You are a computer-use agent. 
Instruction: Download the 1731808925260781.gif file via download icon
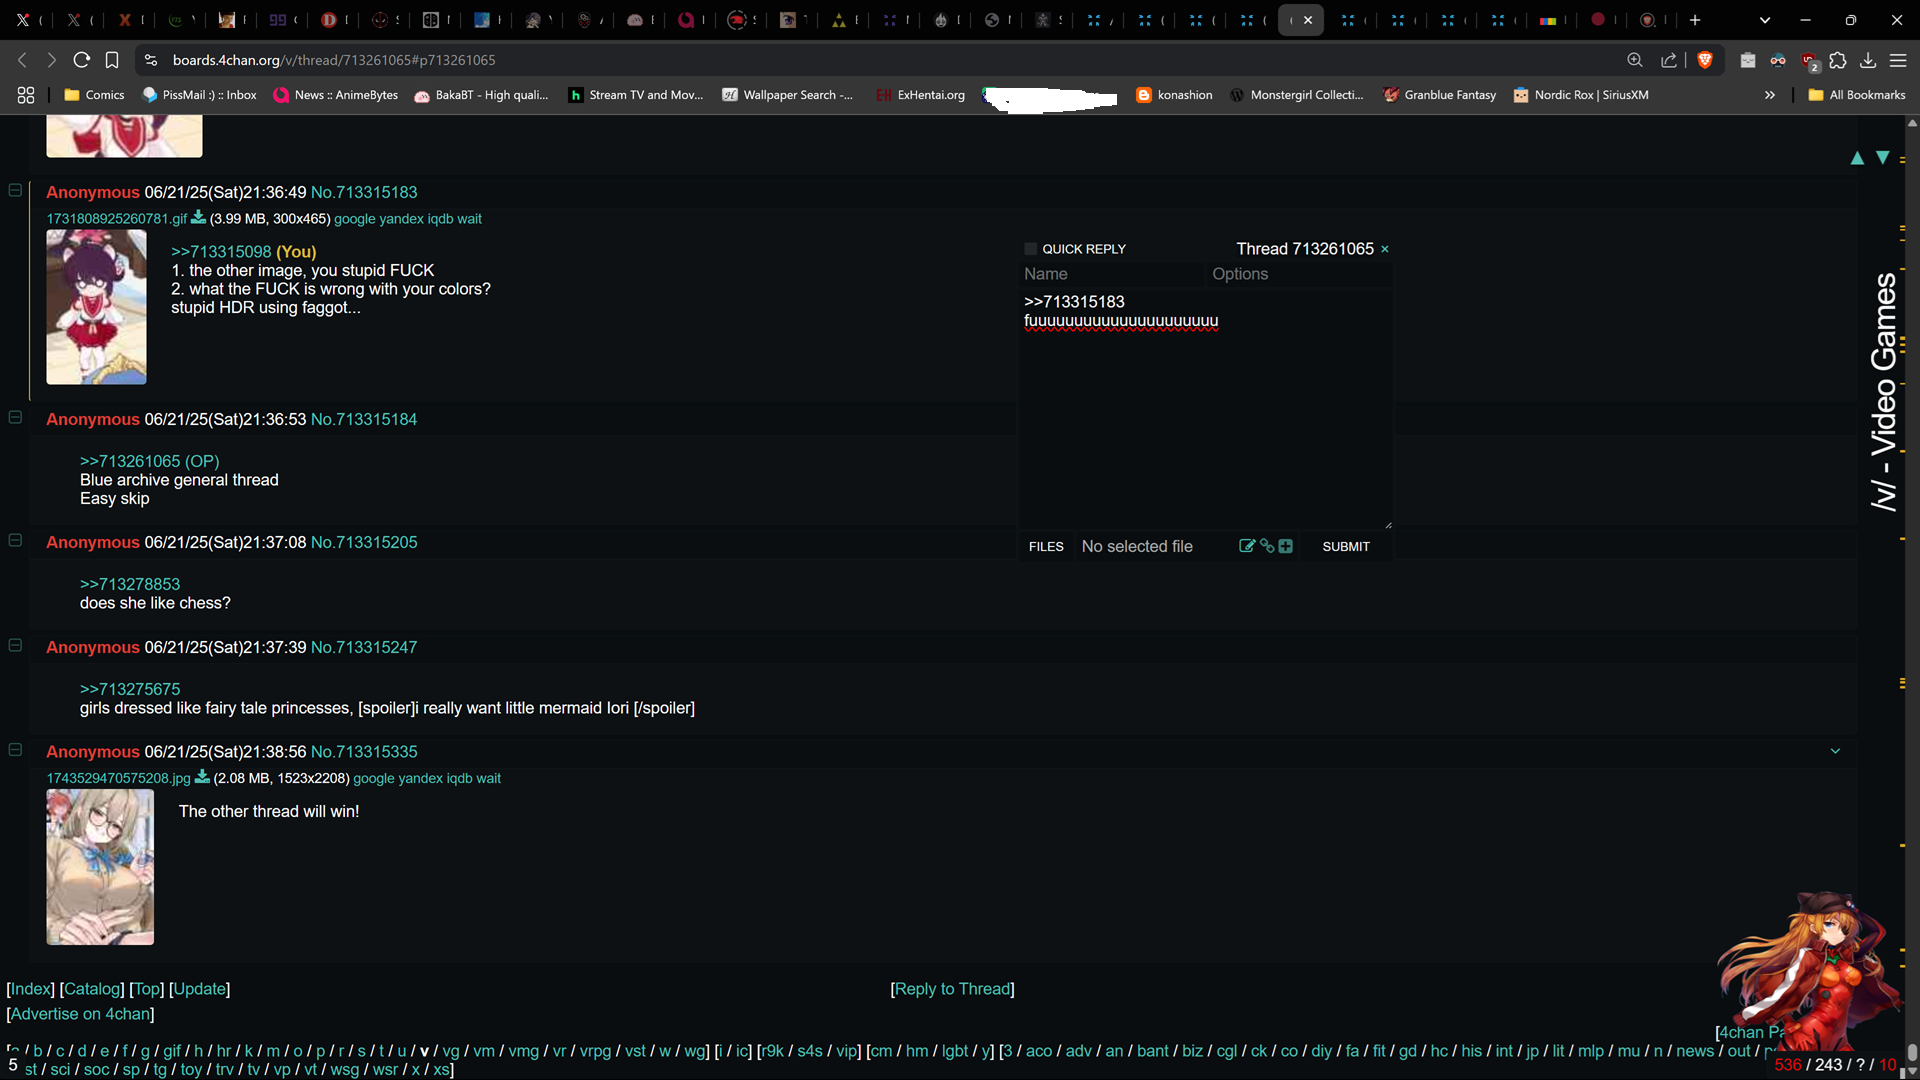198,217
